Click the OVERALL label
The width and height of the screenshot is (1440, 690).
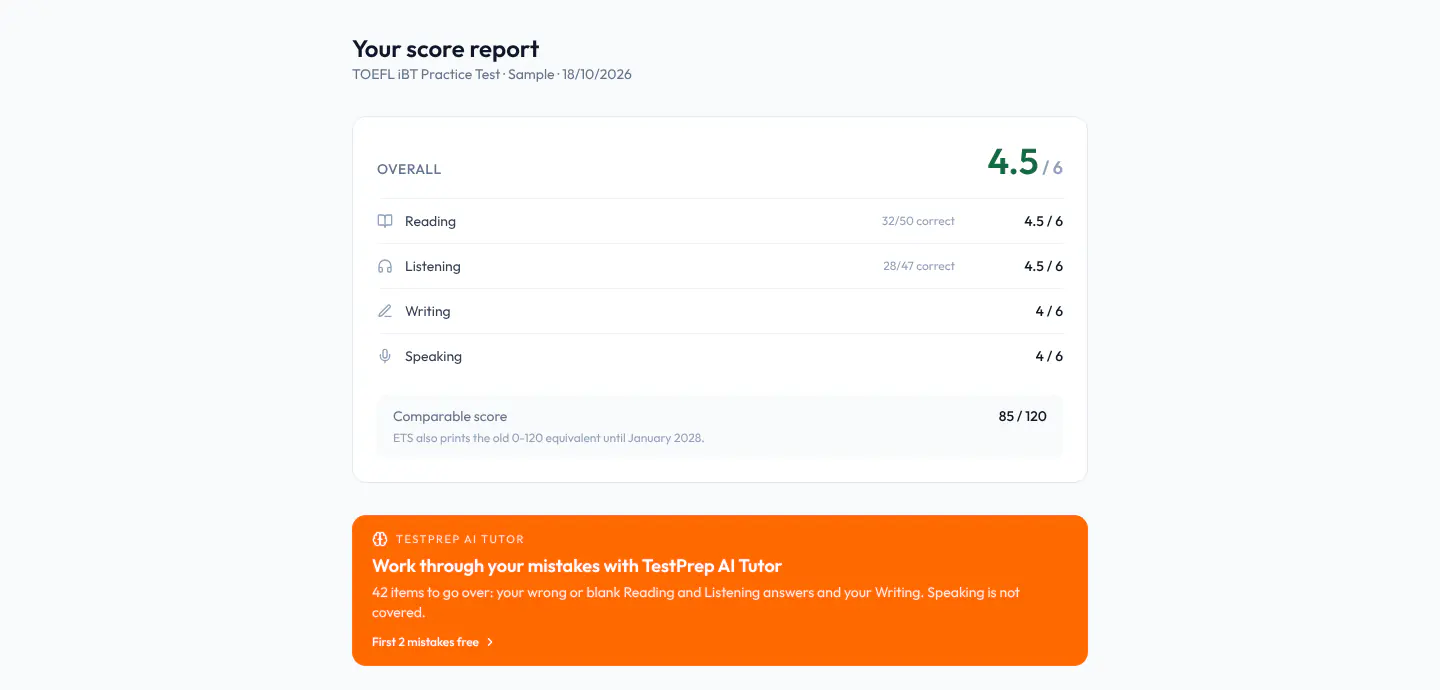(409, 169)
